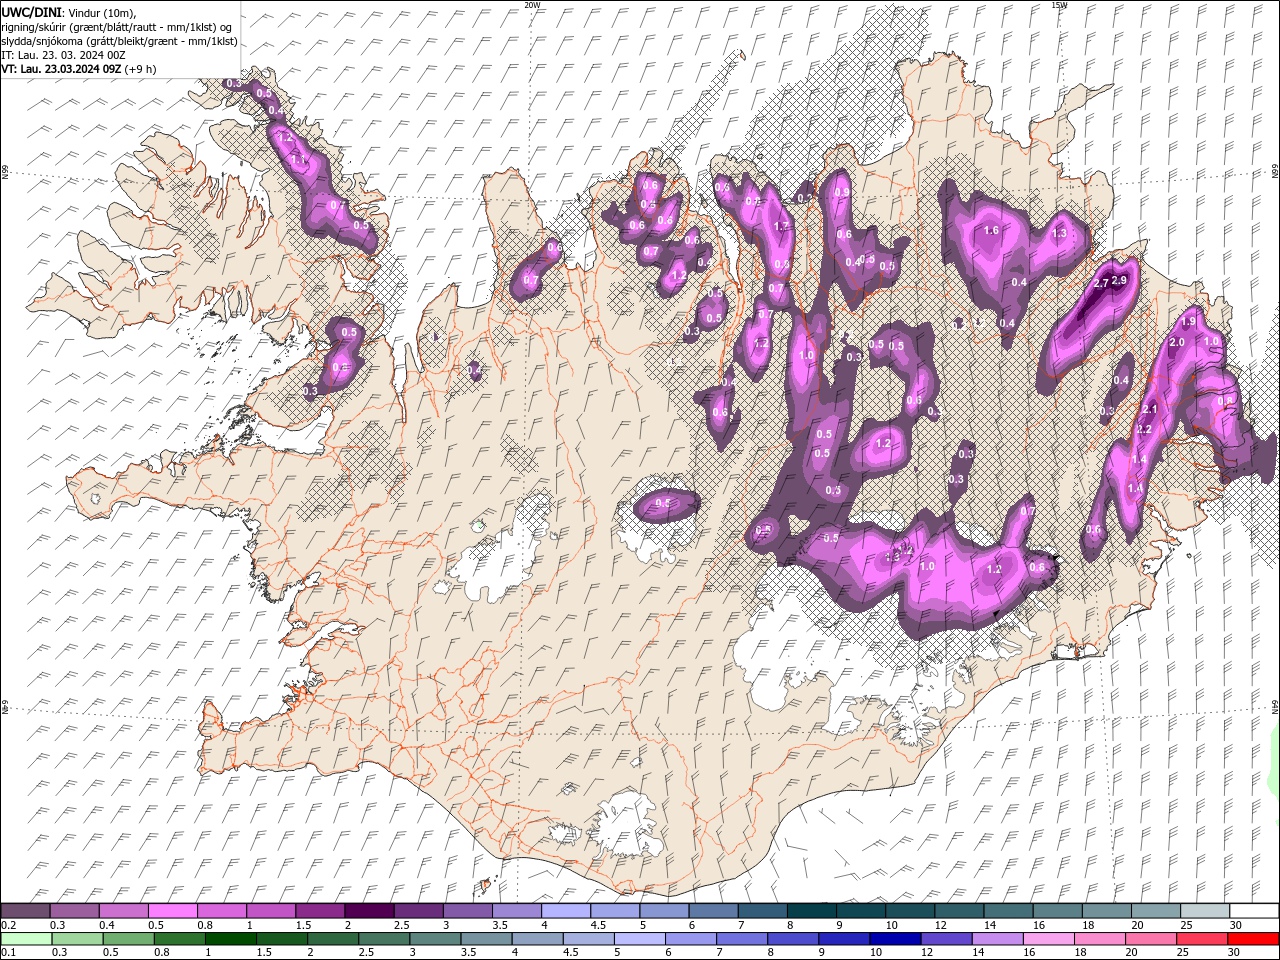Click the 0.9 snowfall value in the north
Screen dimensions: 1280x960
click(x=842, y=193)
